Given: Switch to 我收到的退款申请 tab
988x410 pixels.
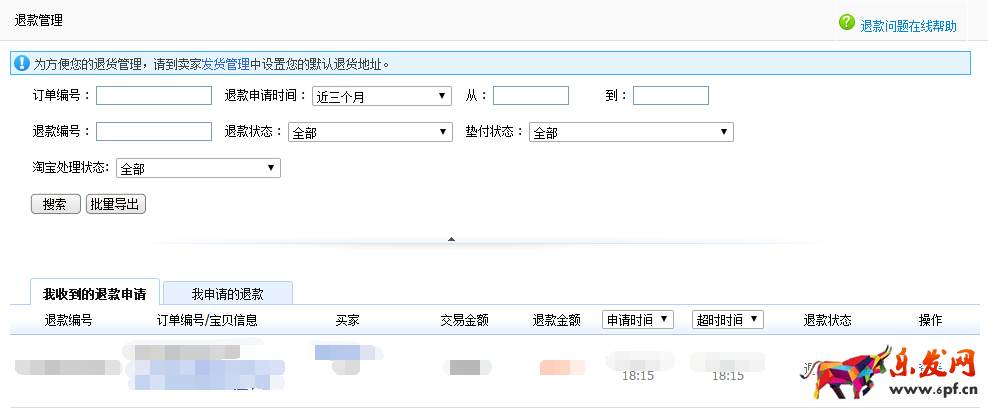Looking at the screenshot, I should click(94, 294).
